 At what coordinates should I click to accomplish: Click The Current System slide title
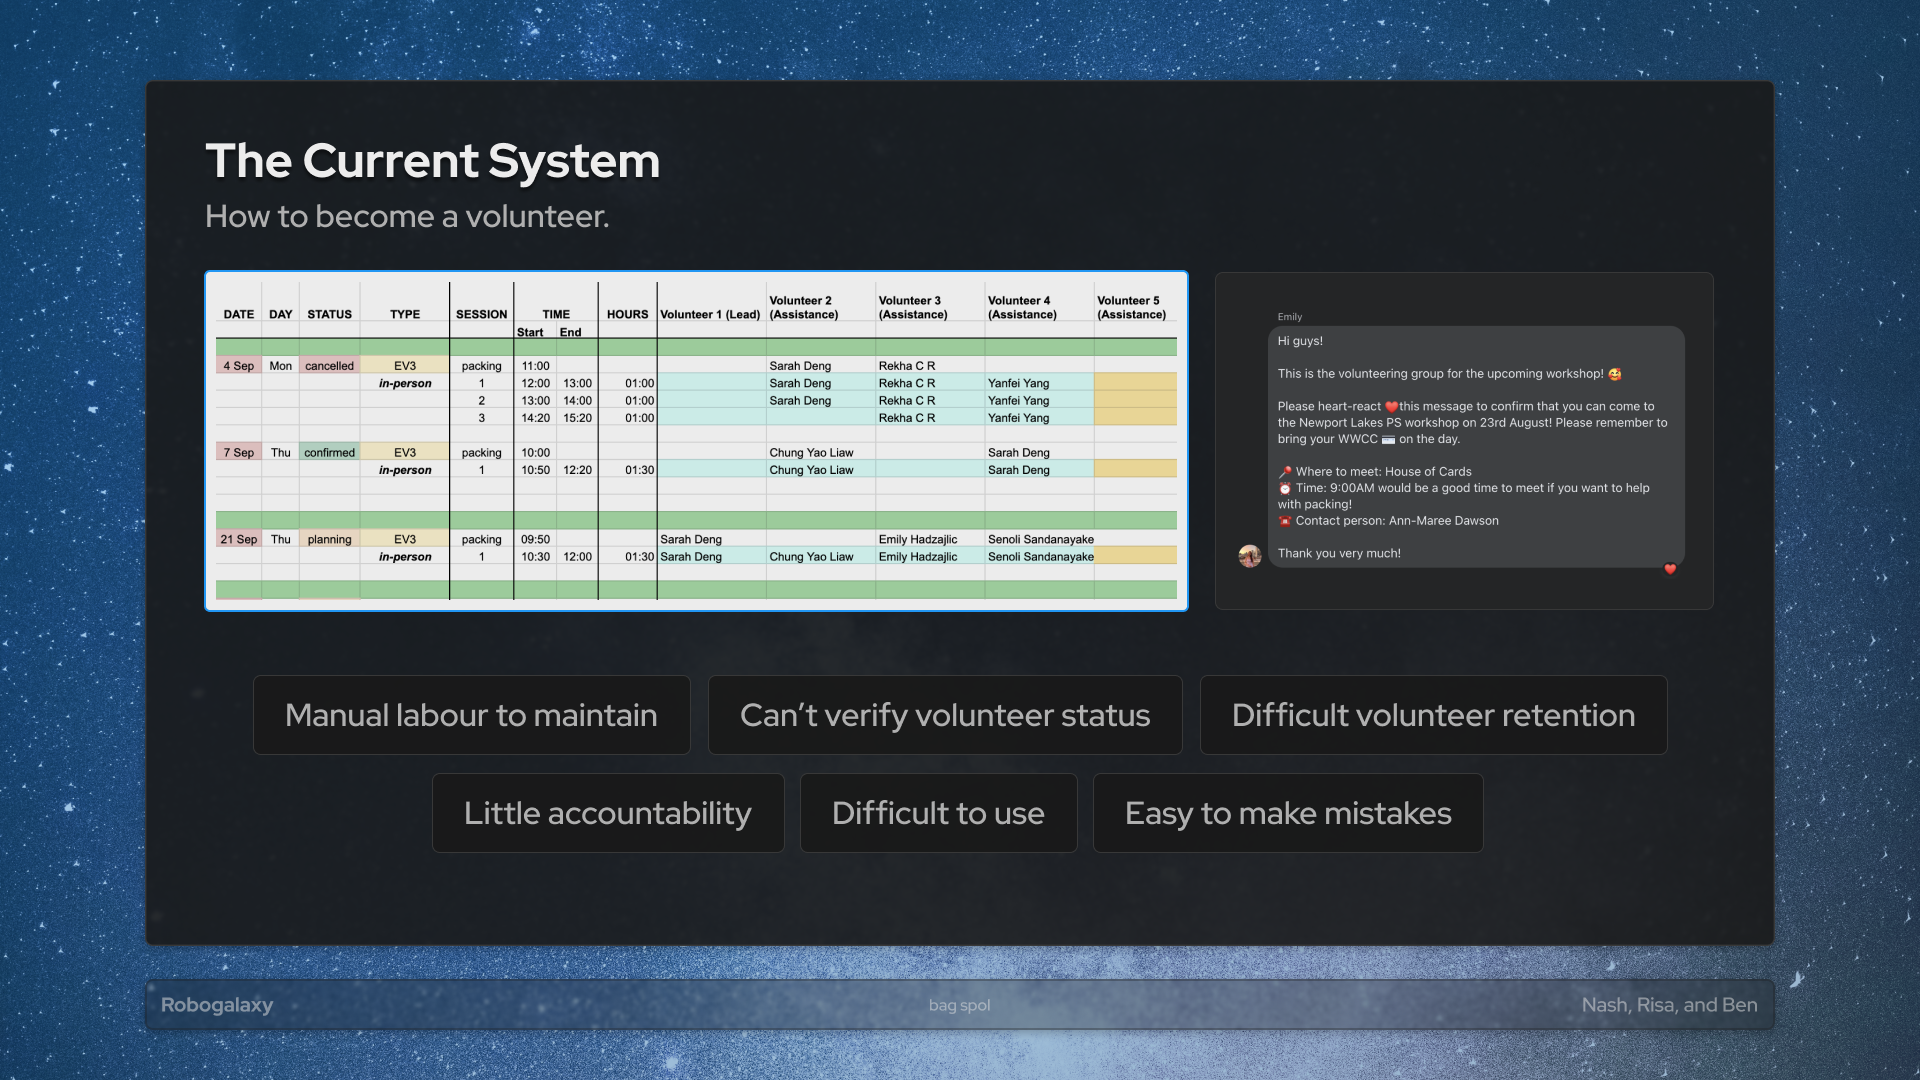click(432, 161)
